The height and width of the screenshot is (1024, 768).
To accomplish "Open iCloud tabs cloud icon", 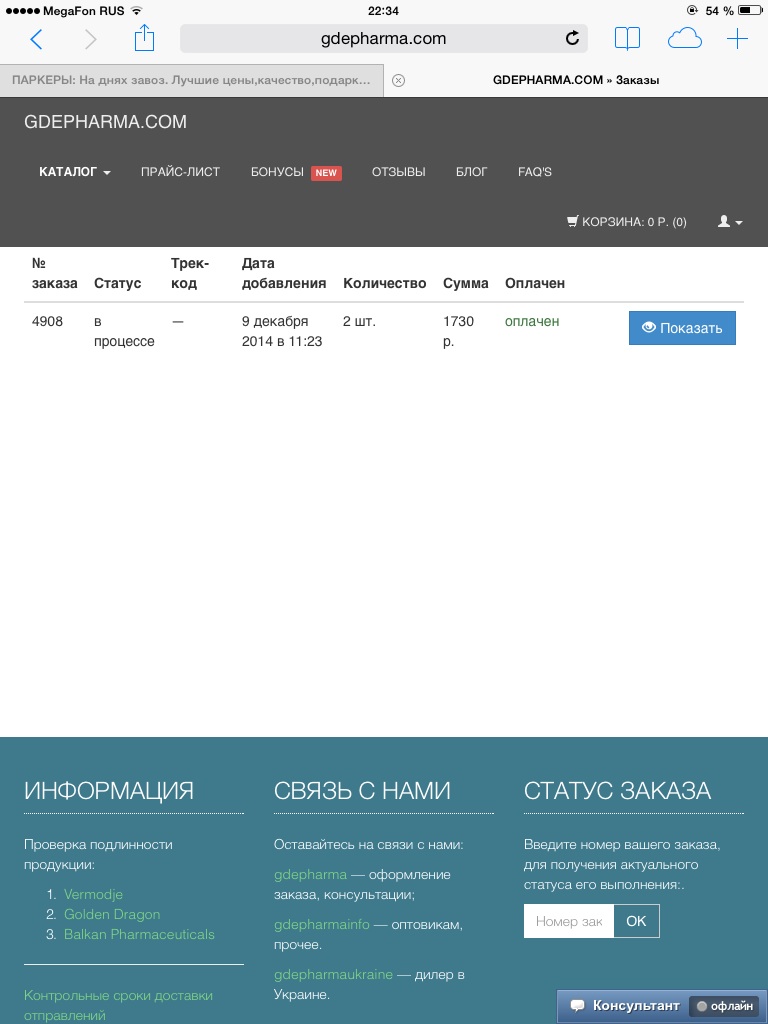I will point(684,39).
